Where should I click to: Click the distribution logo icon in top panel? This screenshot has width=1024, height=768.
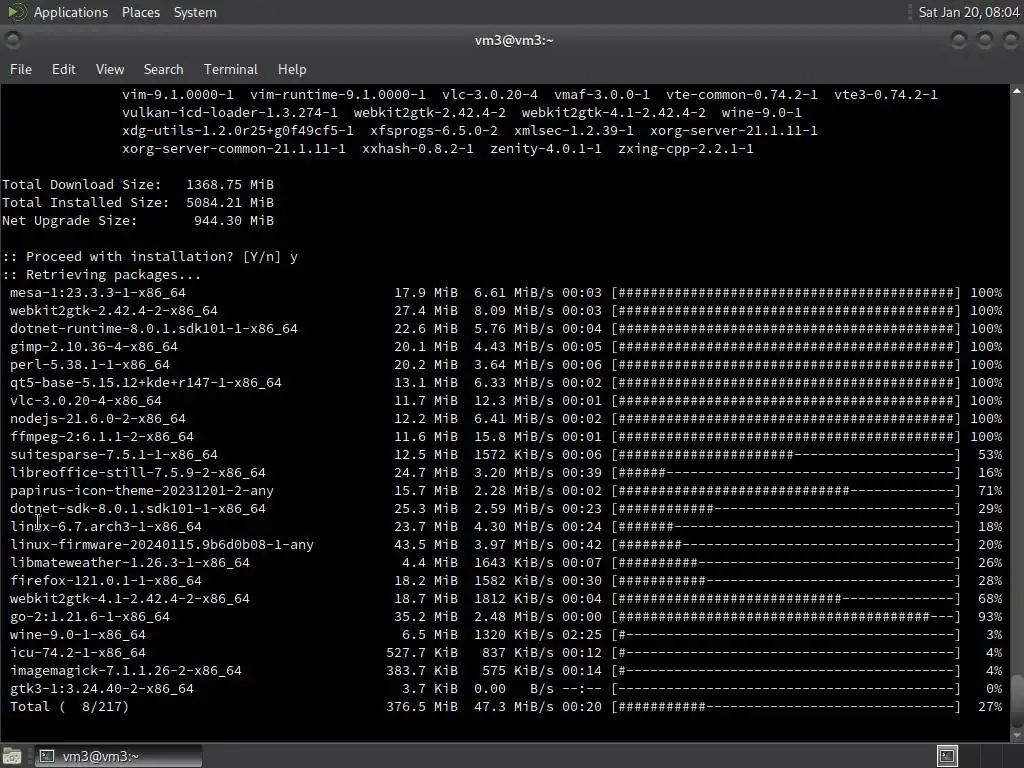point(16,12)
